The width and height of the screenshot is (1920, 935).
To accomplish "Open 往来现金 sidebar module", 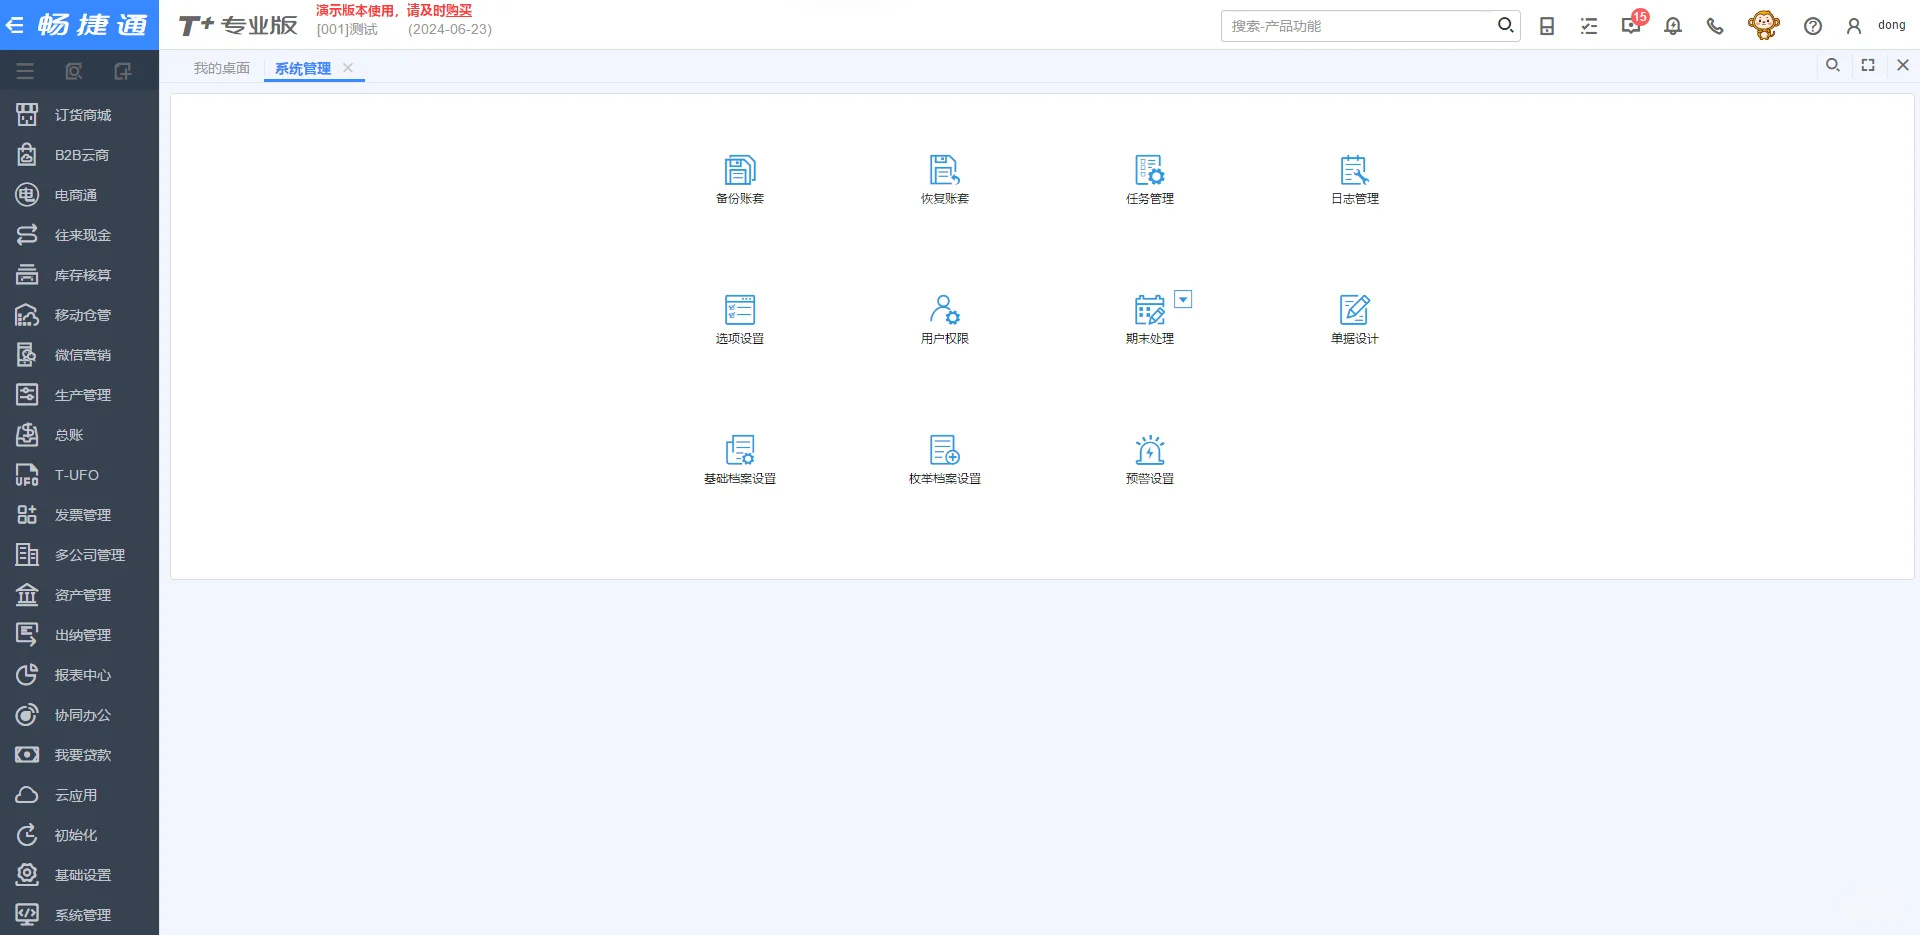I will coord(79,235).
